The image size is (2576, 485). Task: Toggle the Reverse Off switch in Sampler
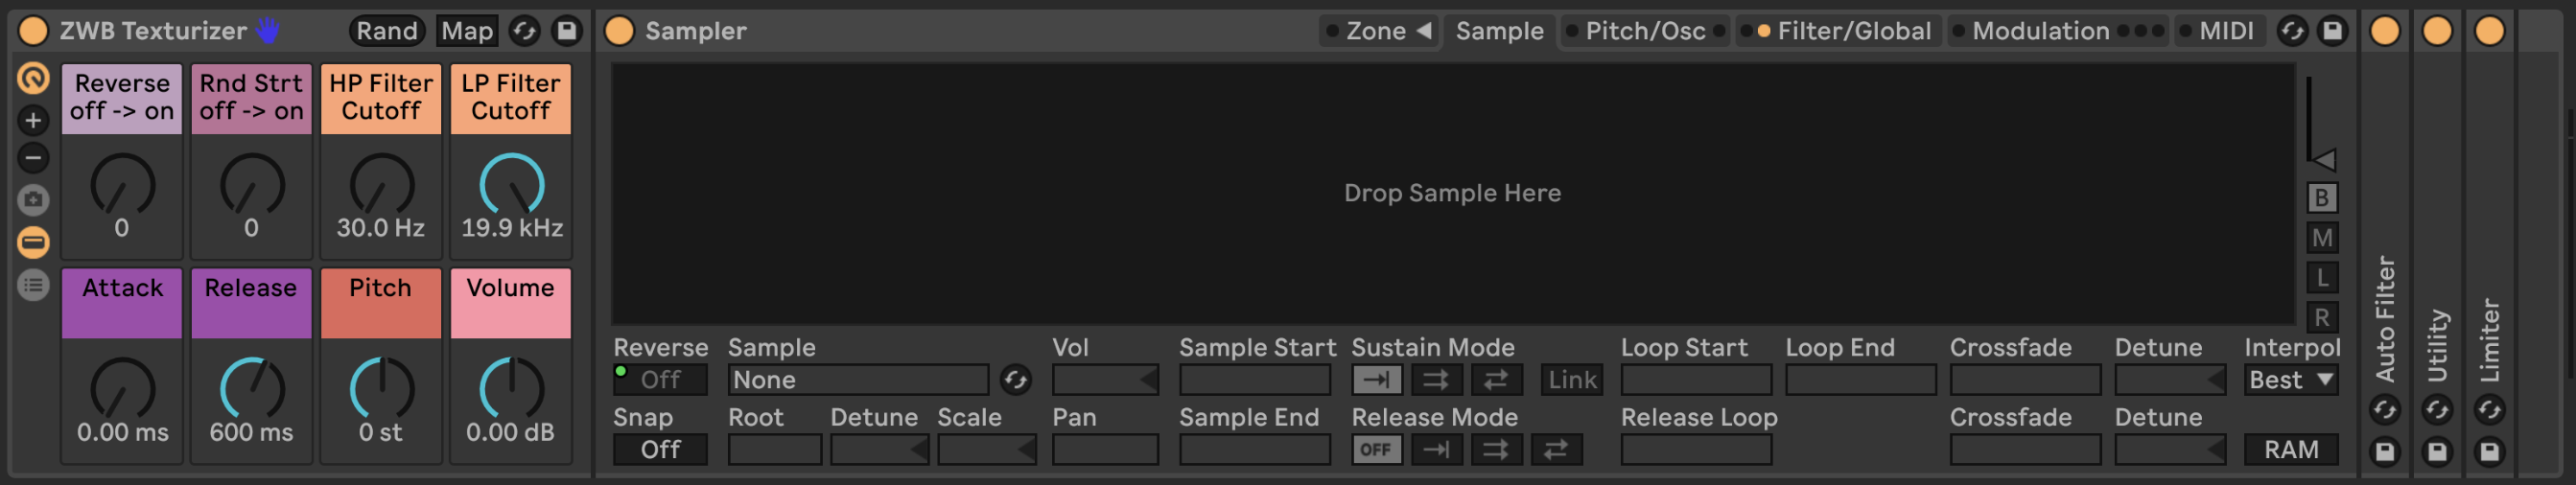[660, 380]
